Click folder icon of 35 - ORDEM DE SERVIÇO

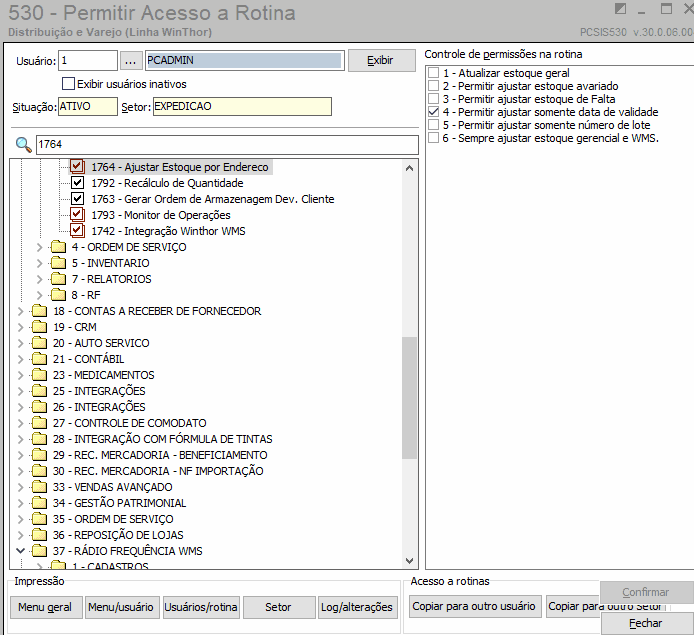[39, 519]
